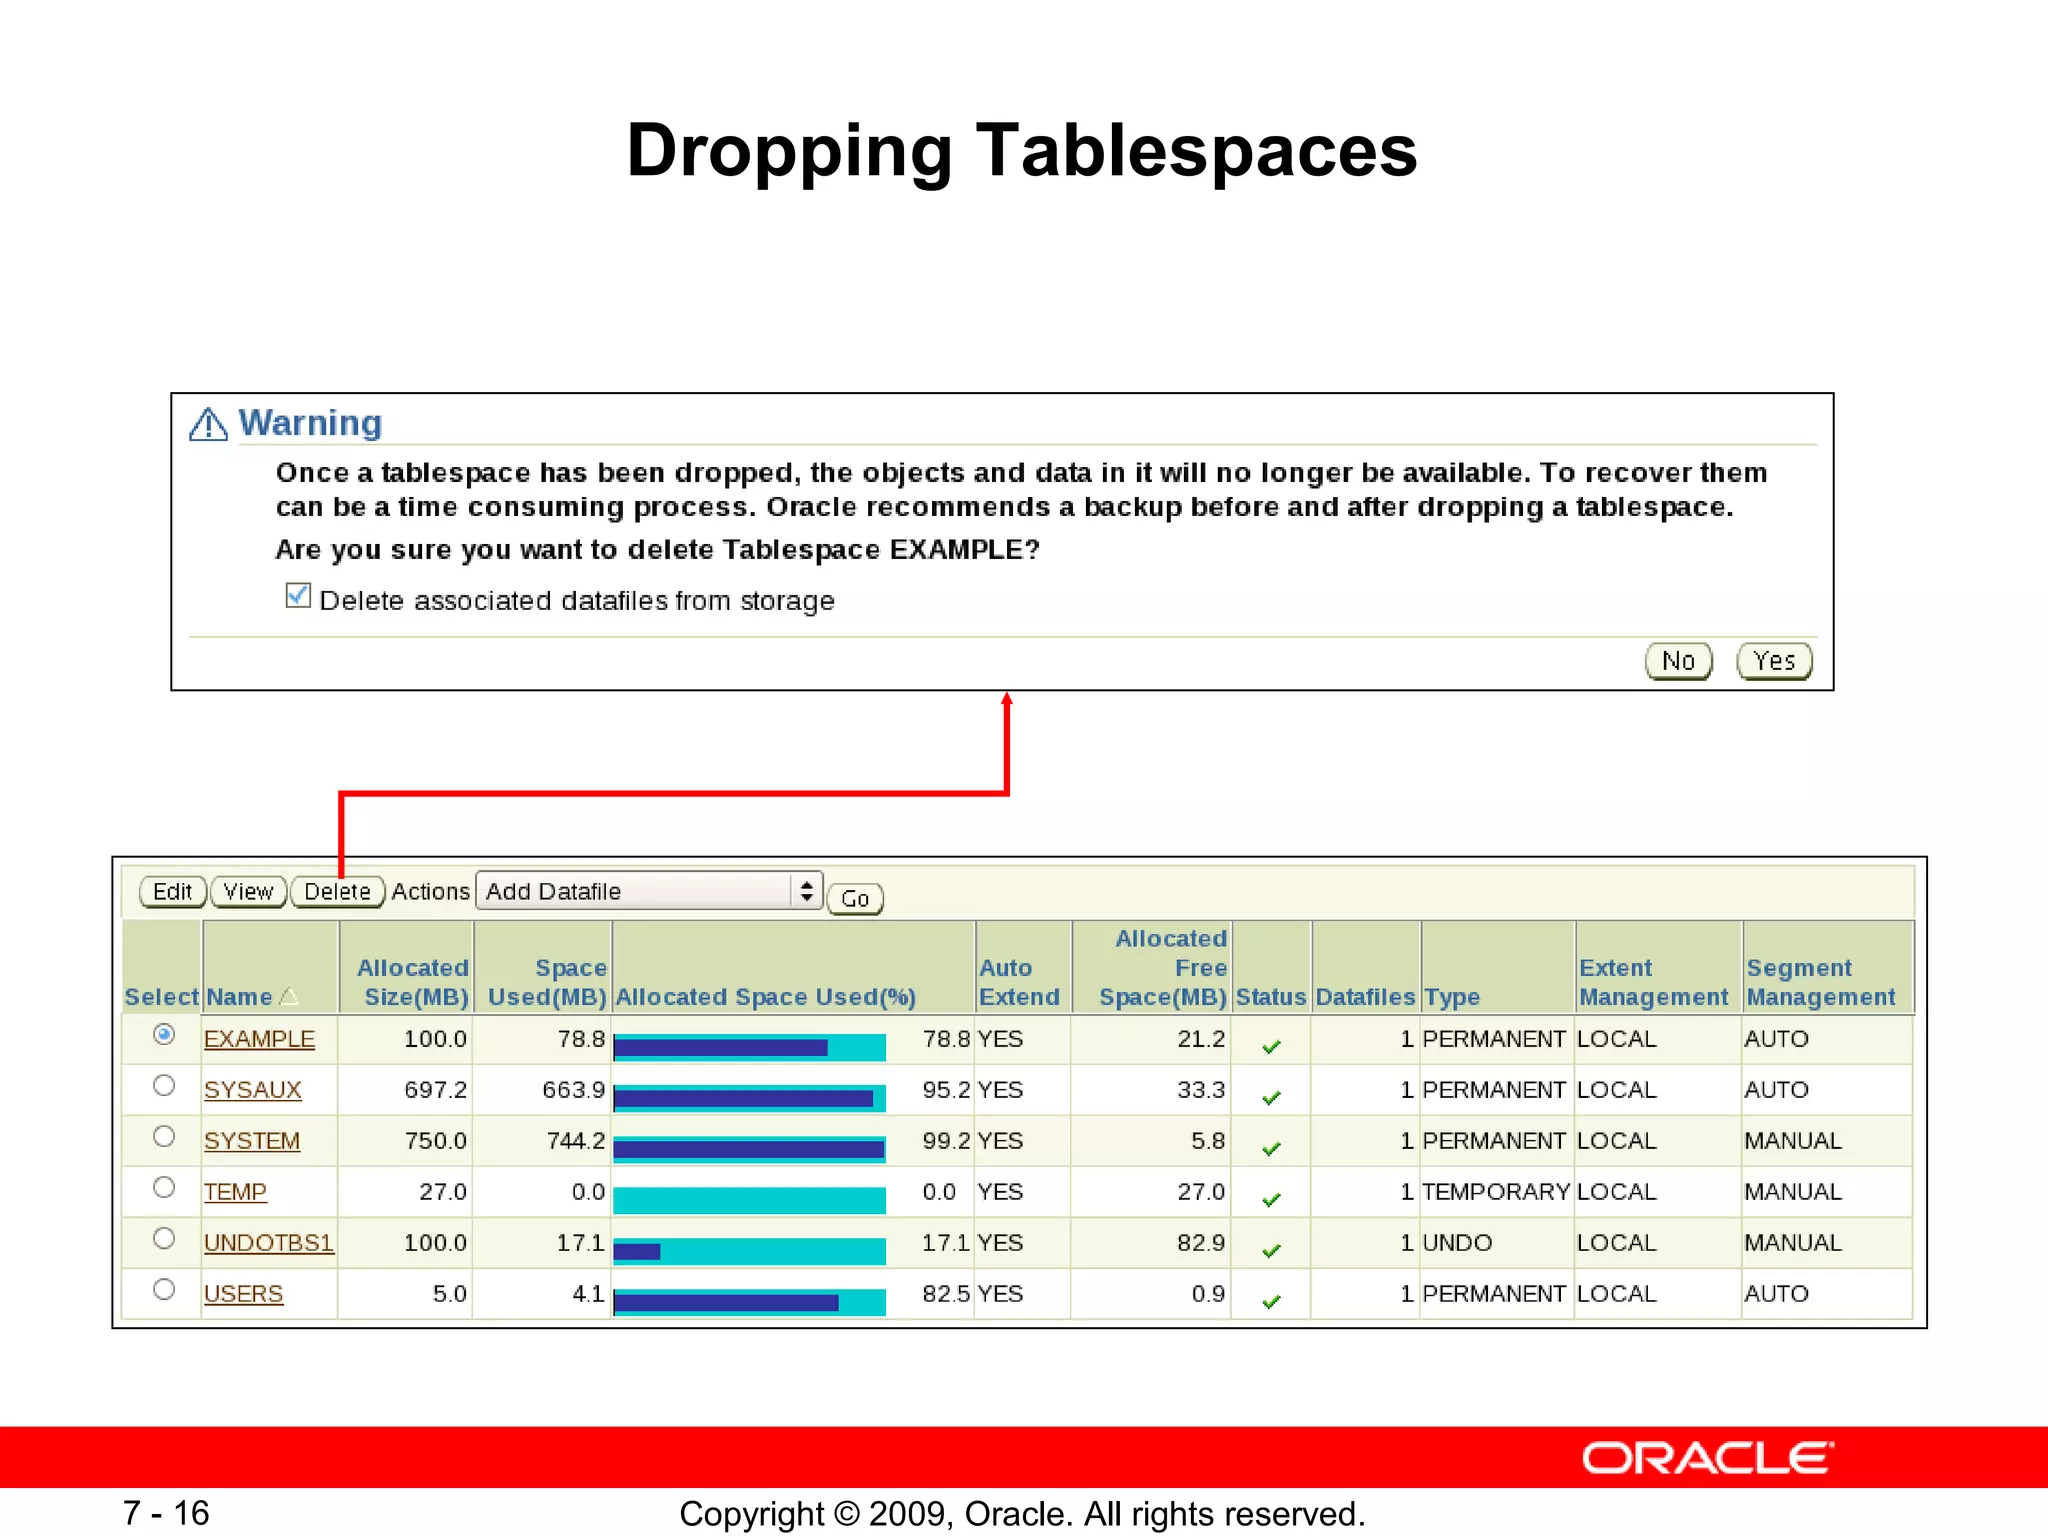This screenshot has height=1536, width=2048.
Task: Click green status checkmark in EXAMPLE row
Action: [x=1271, y=1047]
